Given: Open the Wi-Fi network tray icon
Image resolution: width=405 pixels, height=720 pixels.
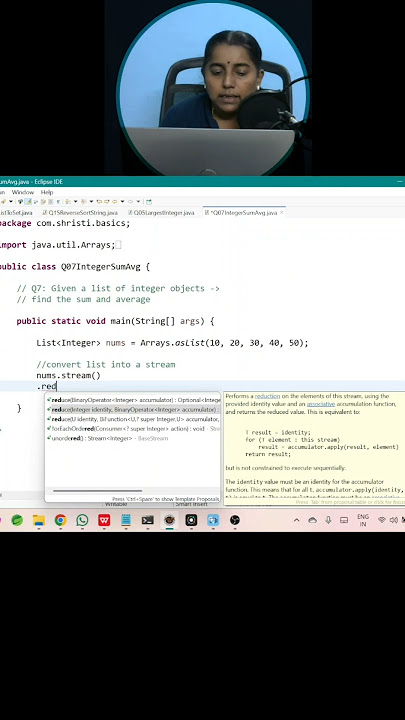Looking at the screenshot, I should [382, 520].
